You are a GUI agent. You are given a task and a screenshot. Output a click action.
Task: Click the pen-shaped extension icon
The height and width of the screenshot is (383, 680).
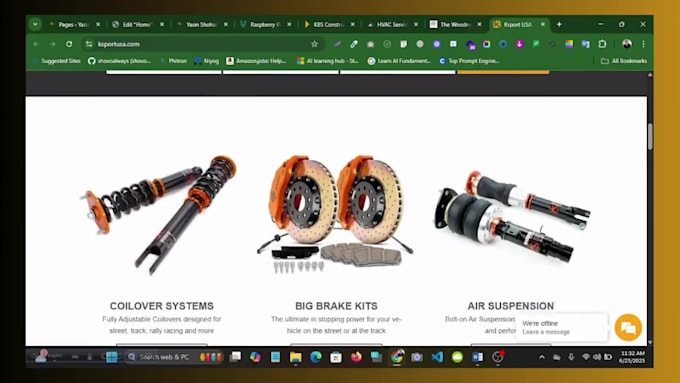(354, 44)
